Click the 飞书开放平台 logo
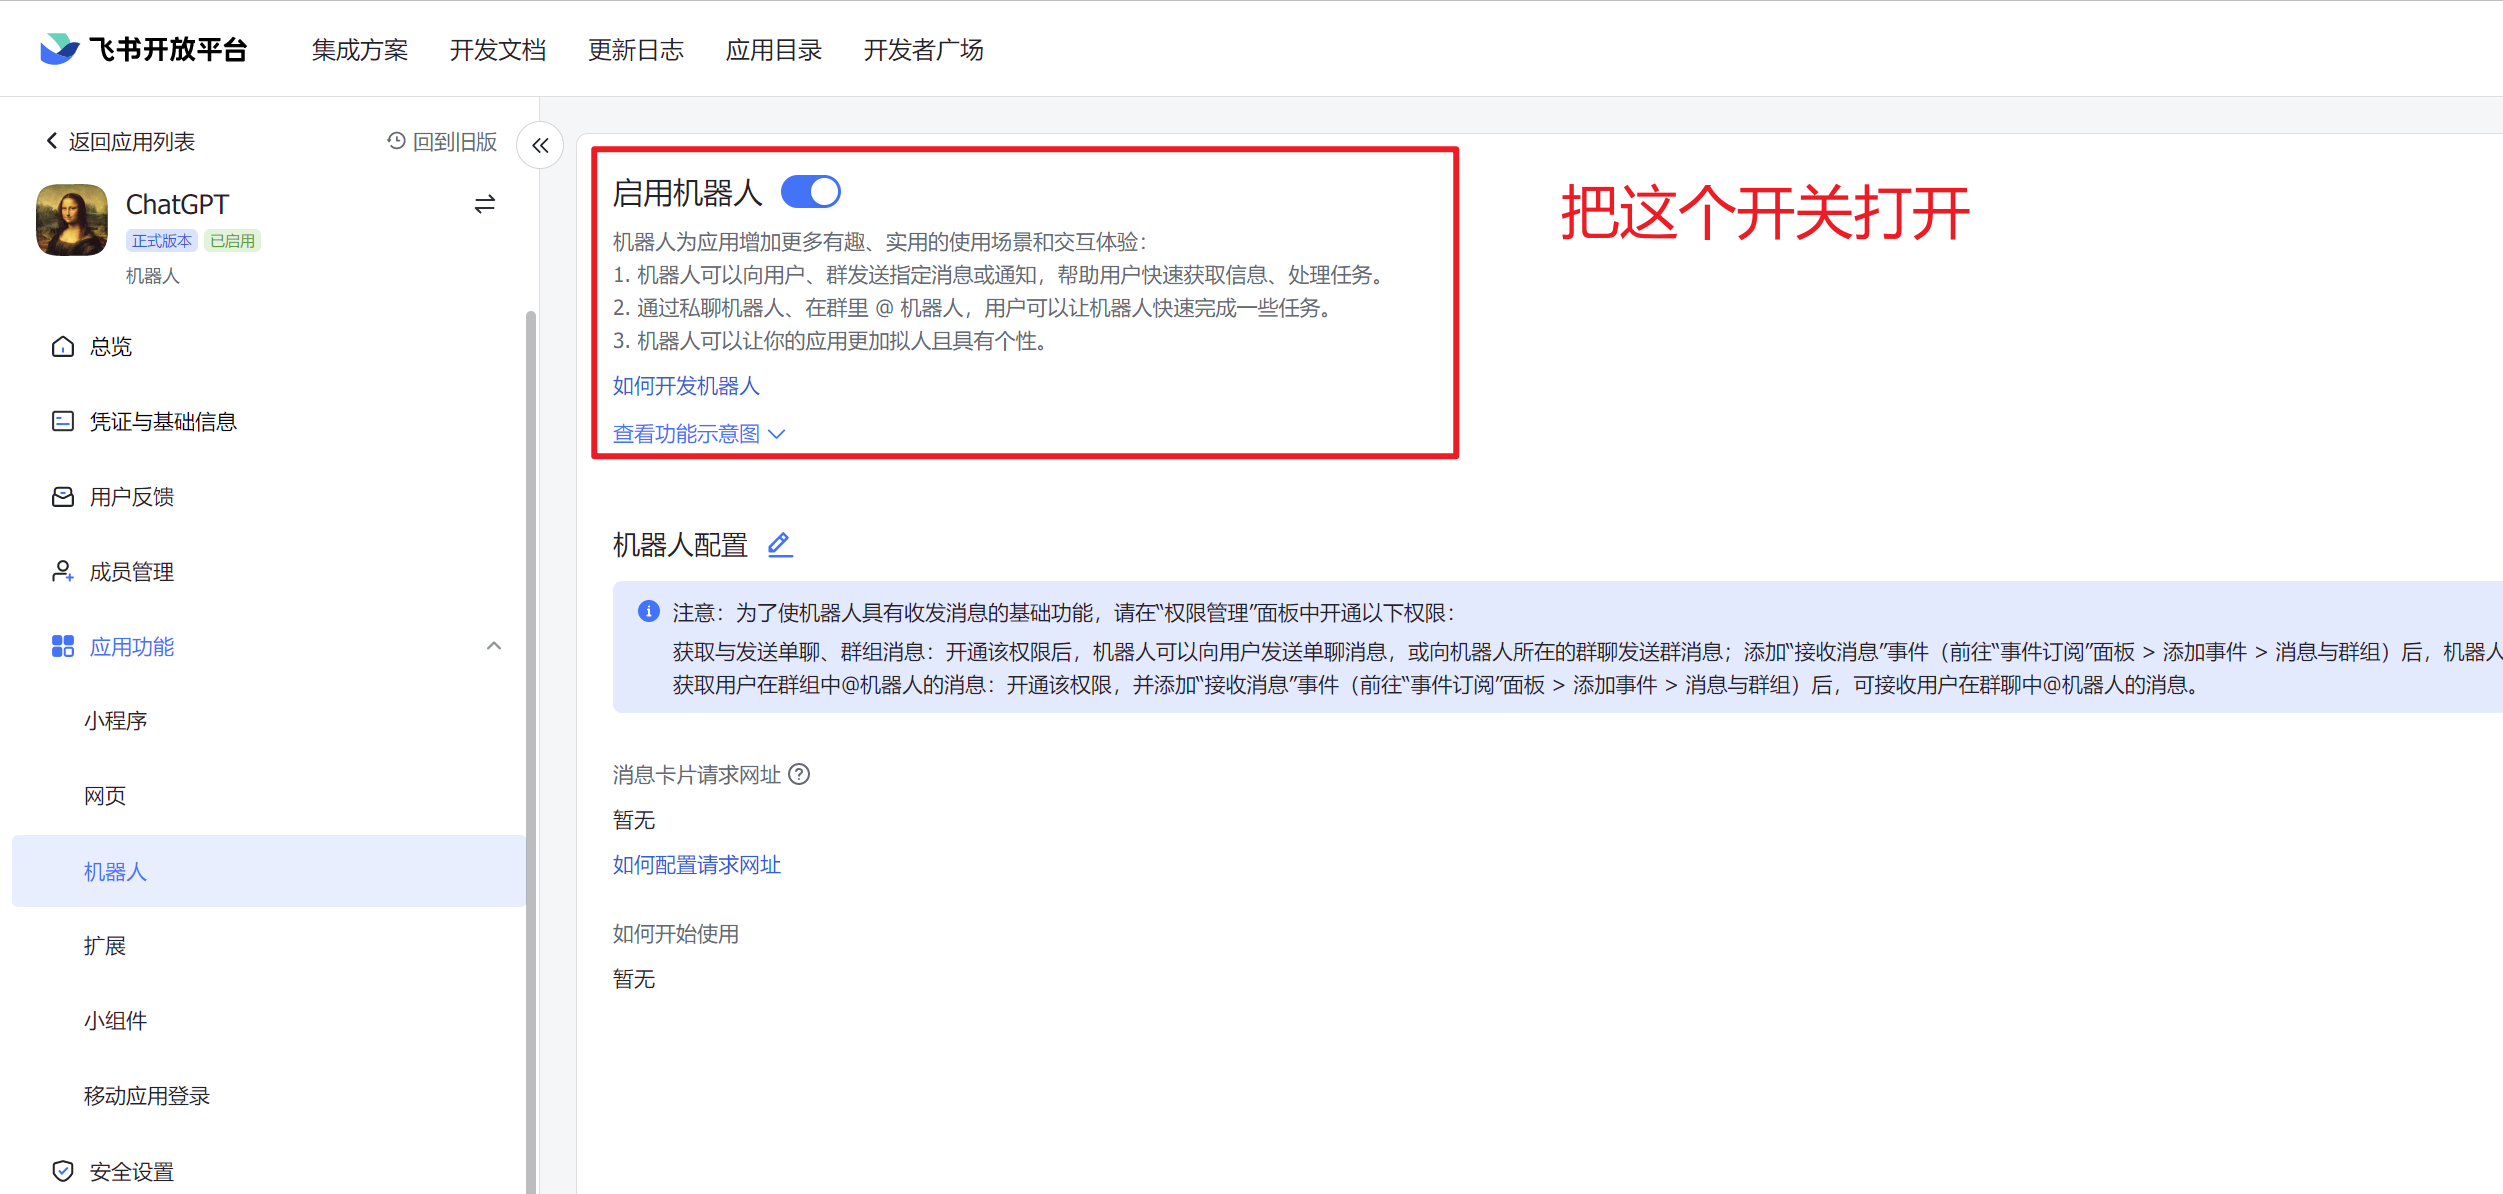The height and width of the screenshot is (1194, 2503). pos(144,49)
